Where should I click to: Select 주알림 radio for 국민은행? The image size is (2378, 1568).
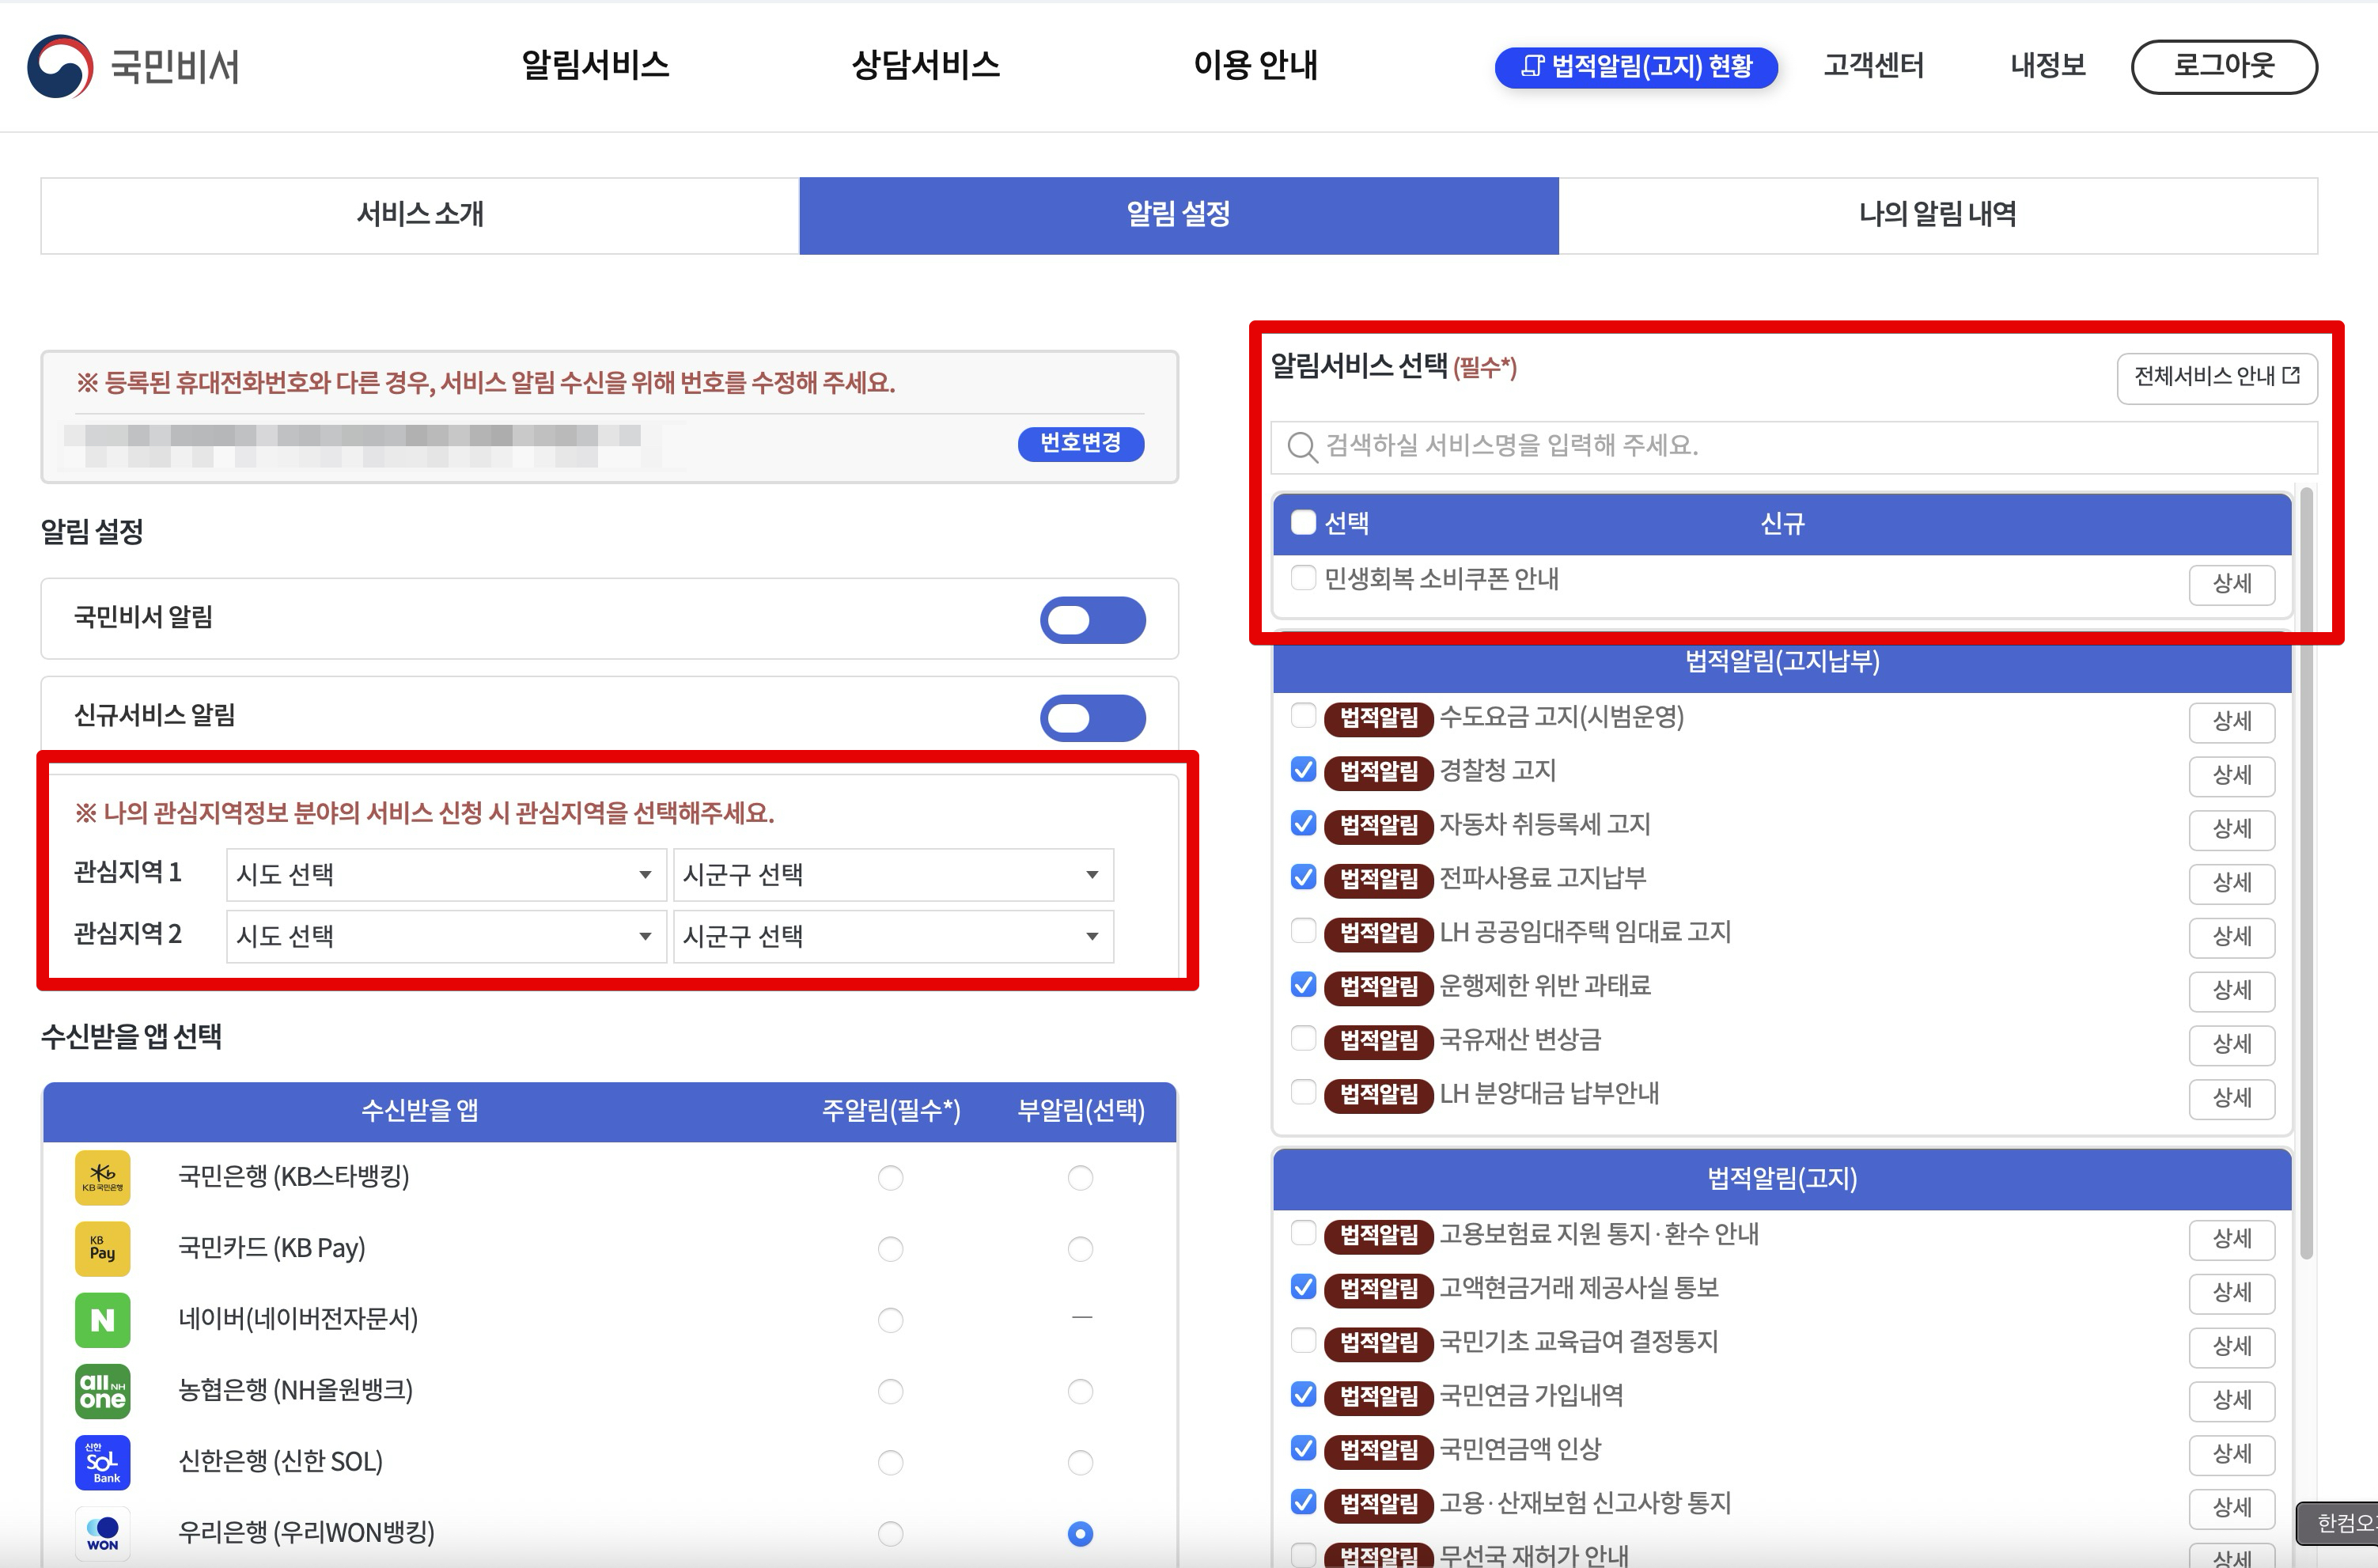(890, 1178)
